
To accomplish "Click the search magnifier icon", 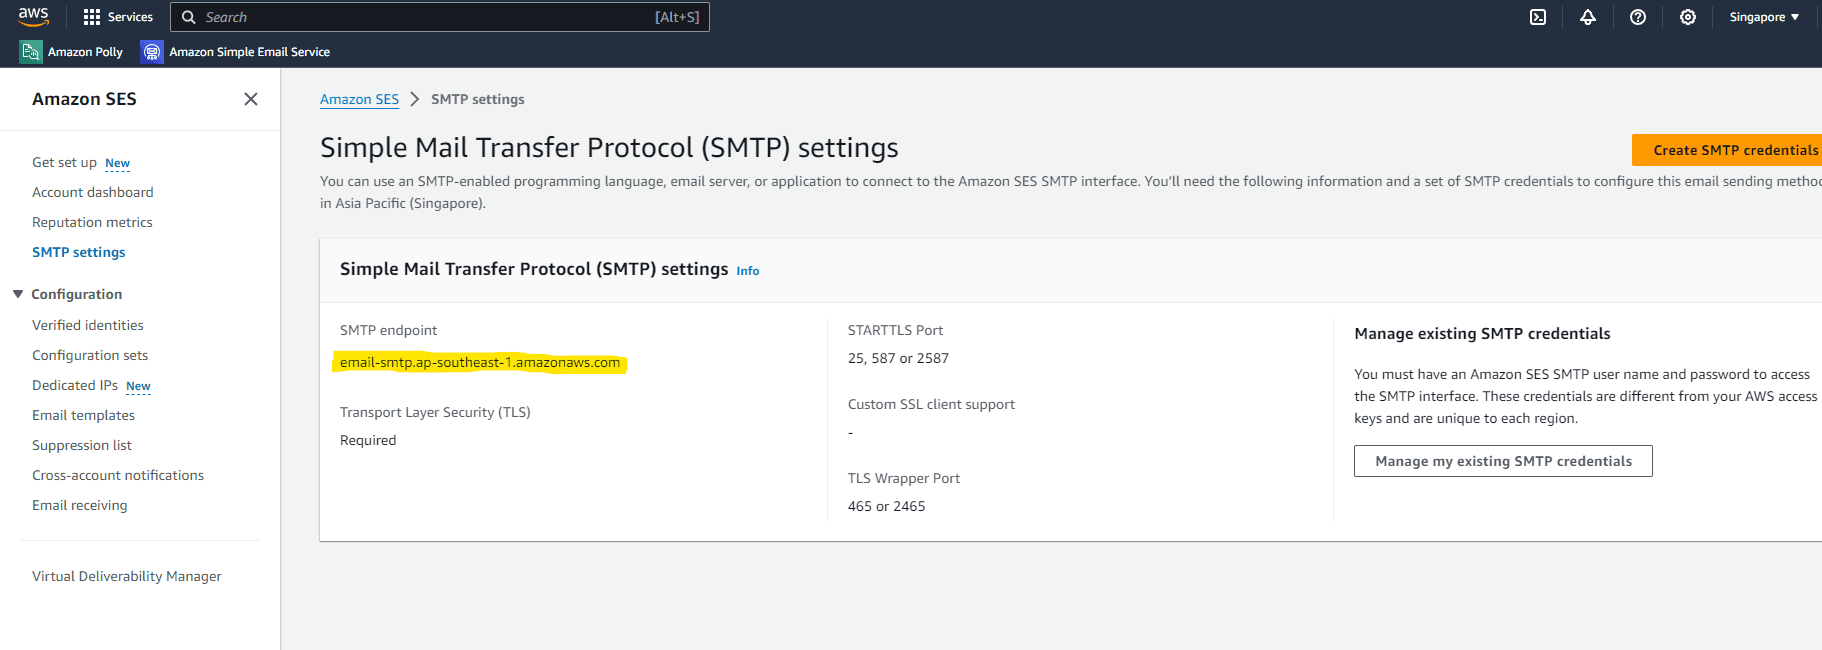I will pos(188,17).
